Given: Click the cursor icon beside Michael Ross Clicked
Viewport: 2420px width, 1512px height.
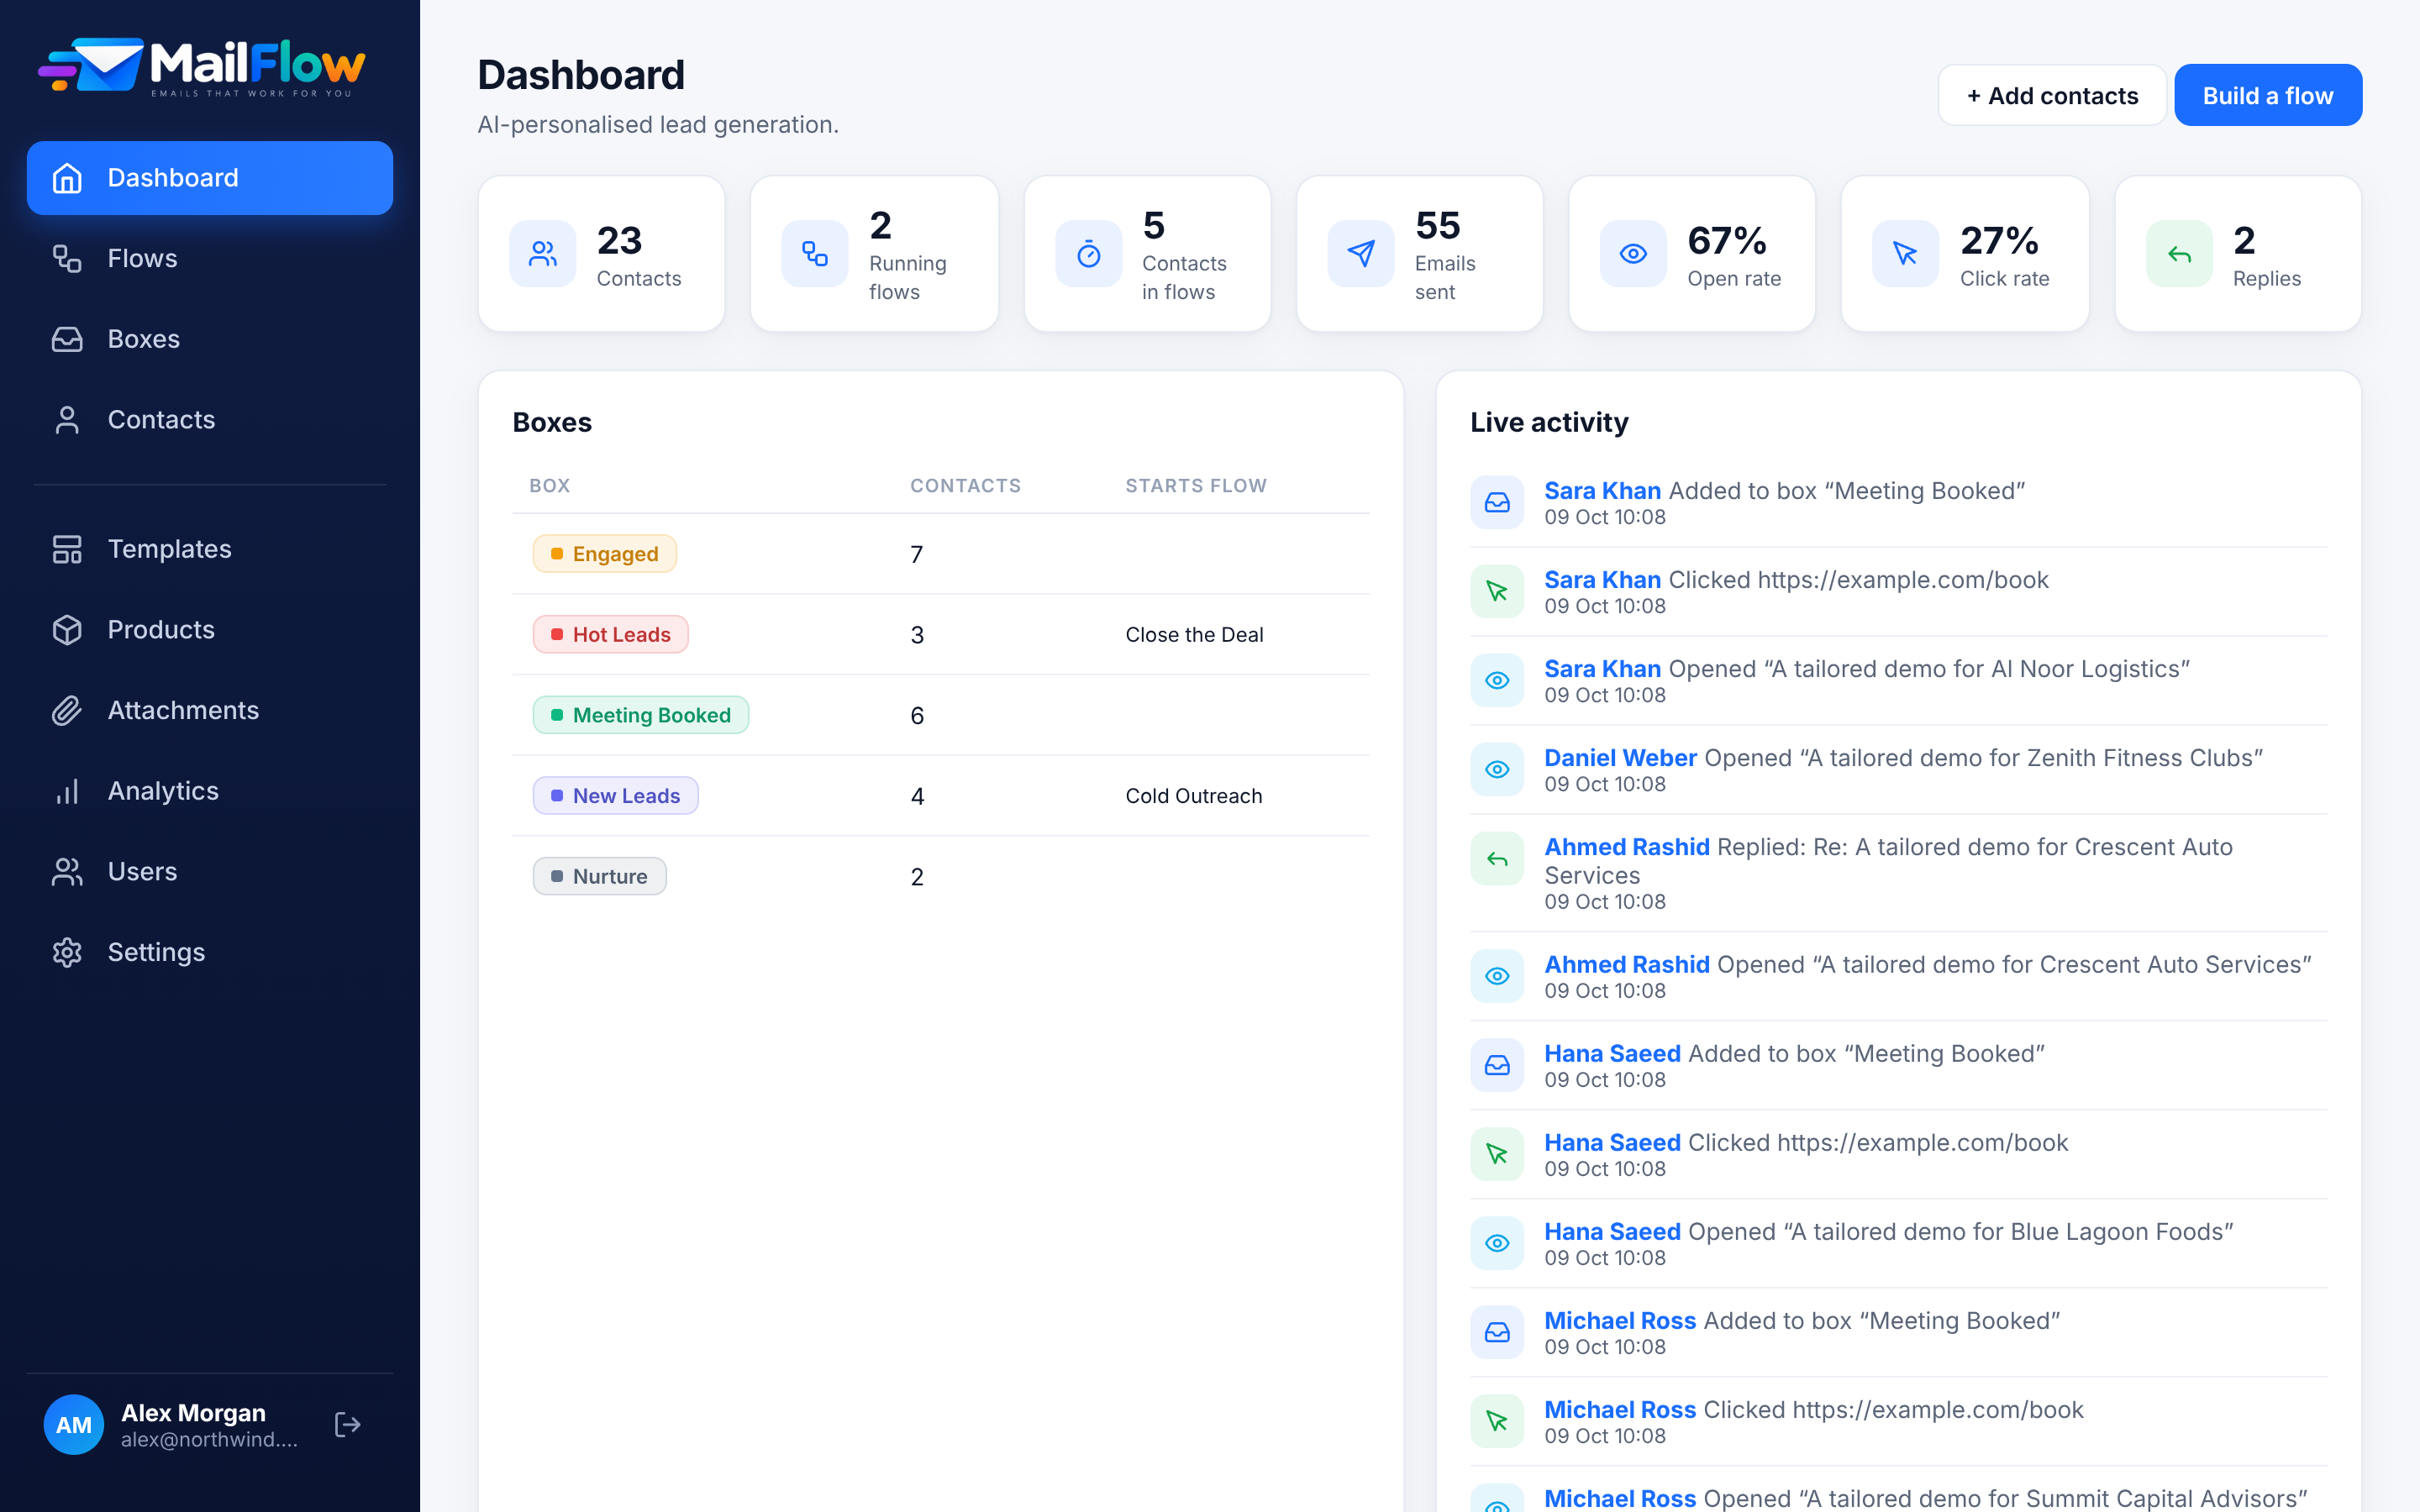Looking at the screenshot, I should coord(1497,1421).
